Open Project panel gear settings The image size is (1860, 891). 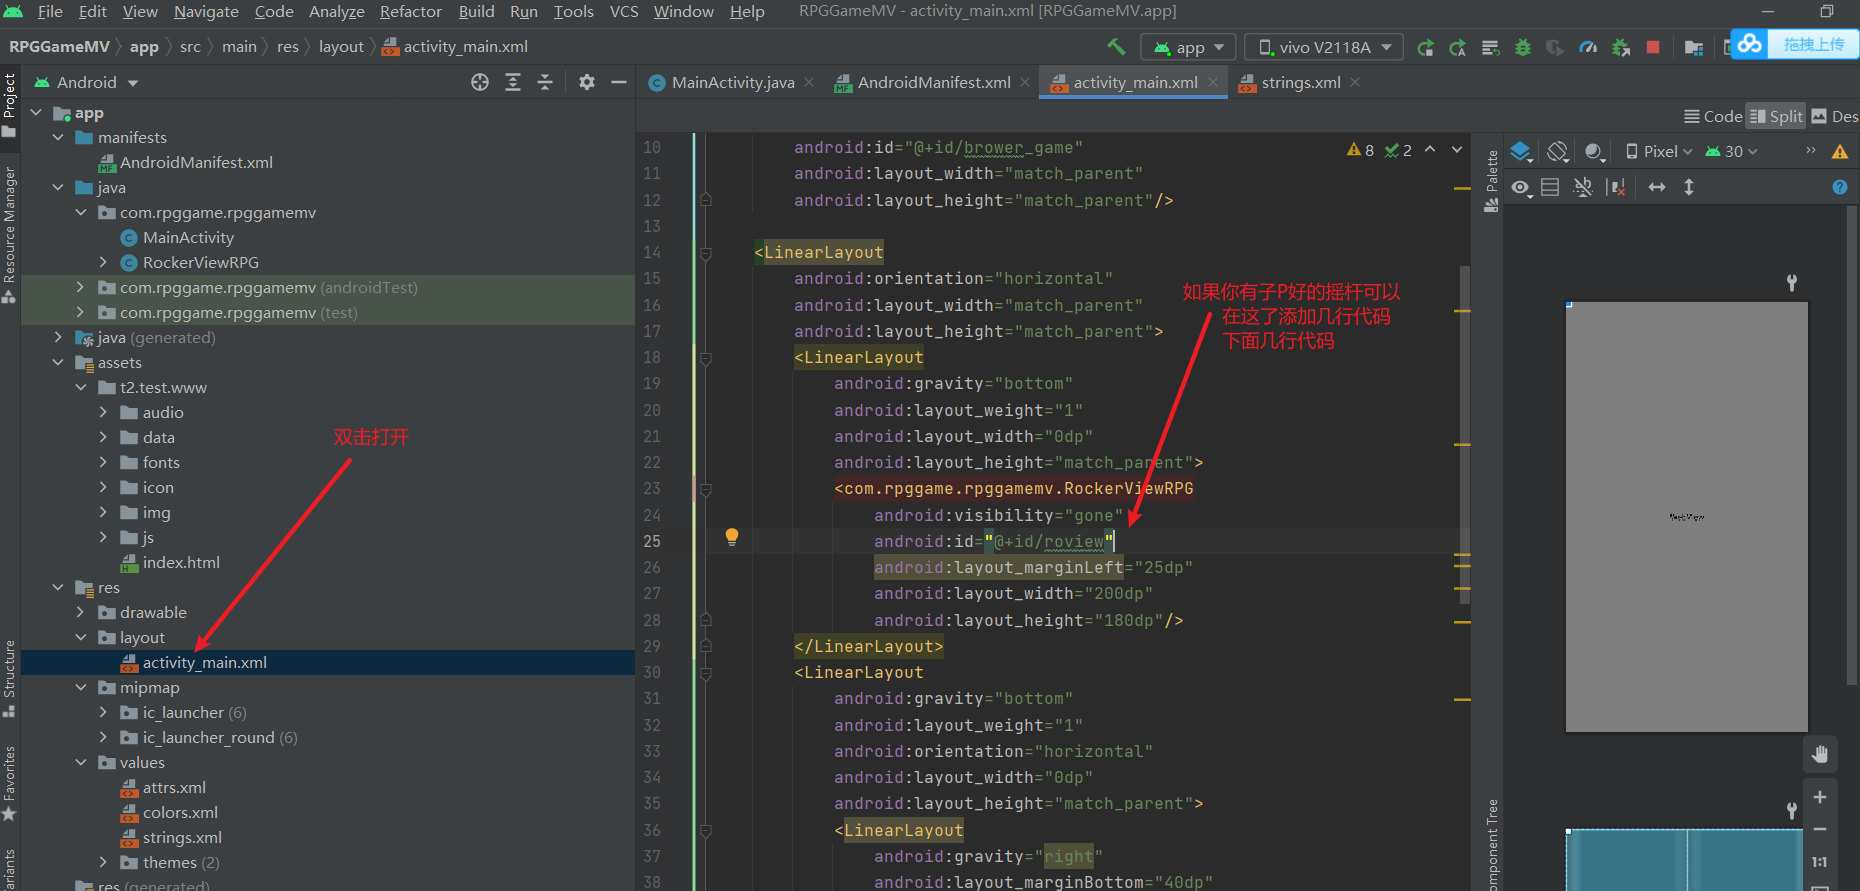pos(587,82)
